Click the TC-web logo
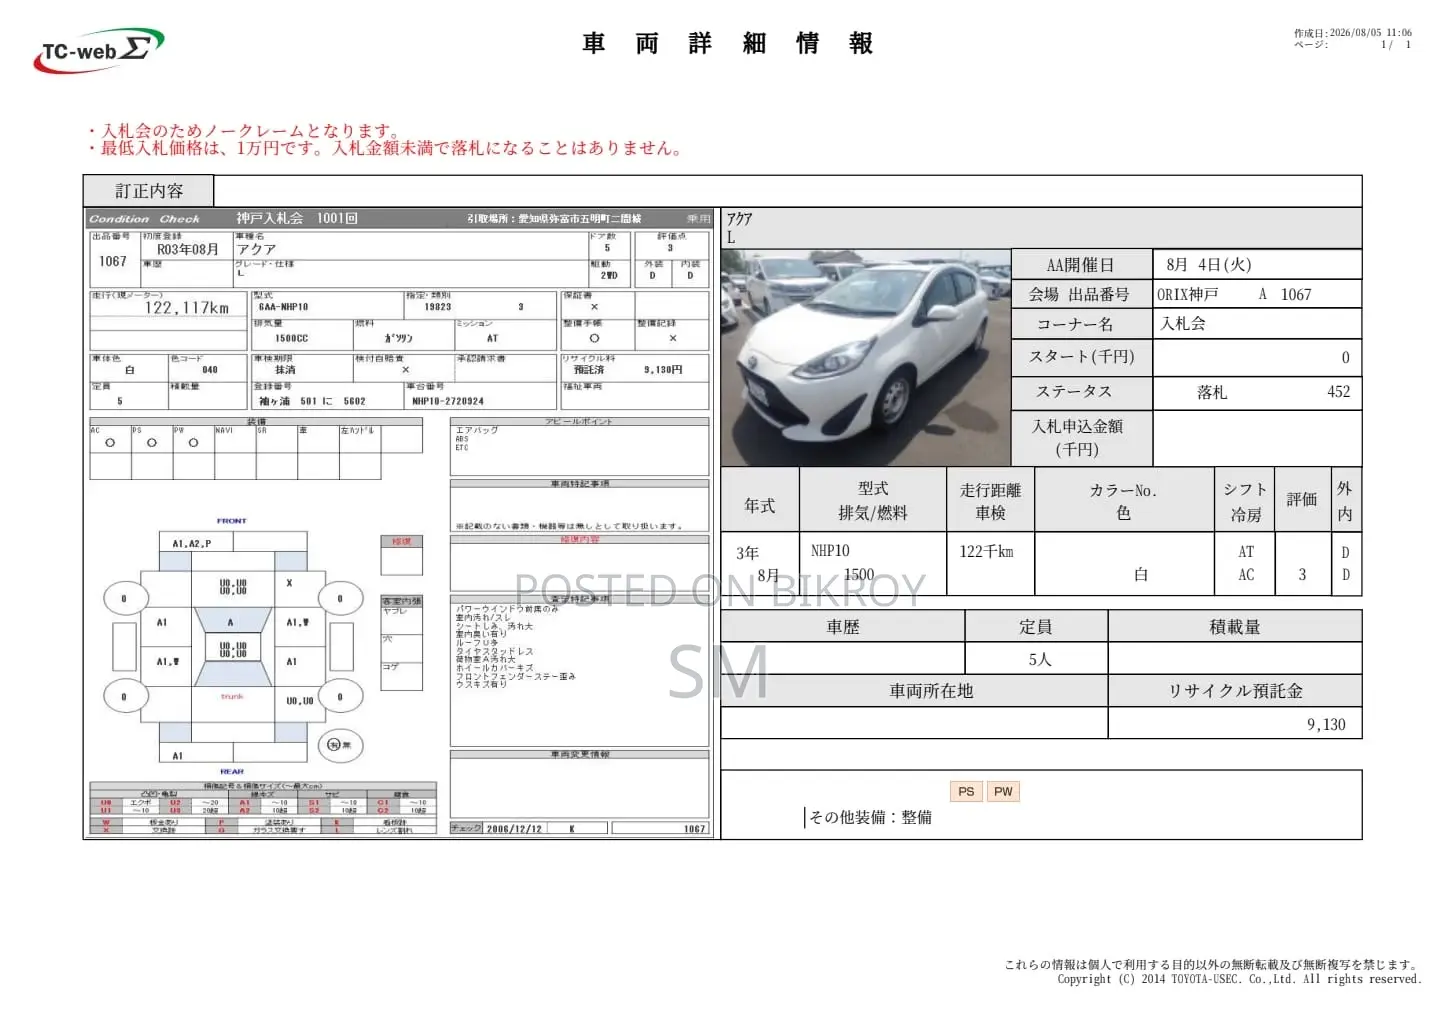 (99, 50)
